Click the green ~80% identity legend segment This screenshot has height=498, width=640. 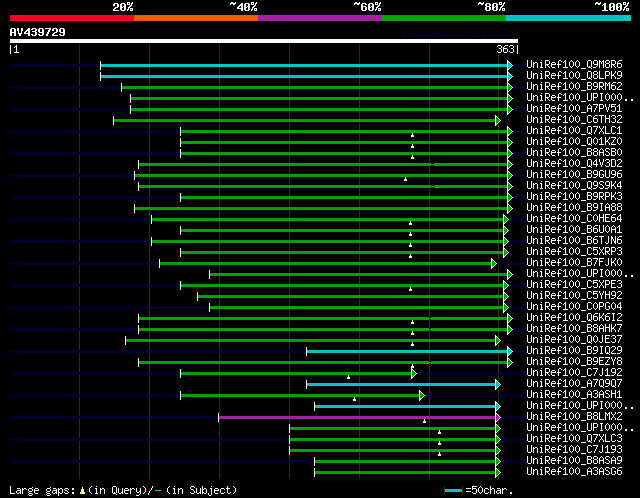click(x=444, y=18)
